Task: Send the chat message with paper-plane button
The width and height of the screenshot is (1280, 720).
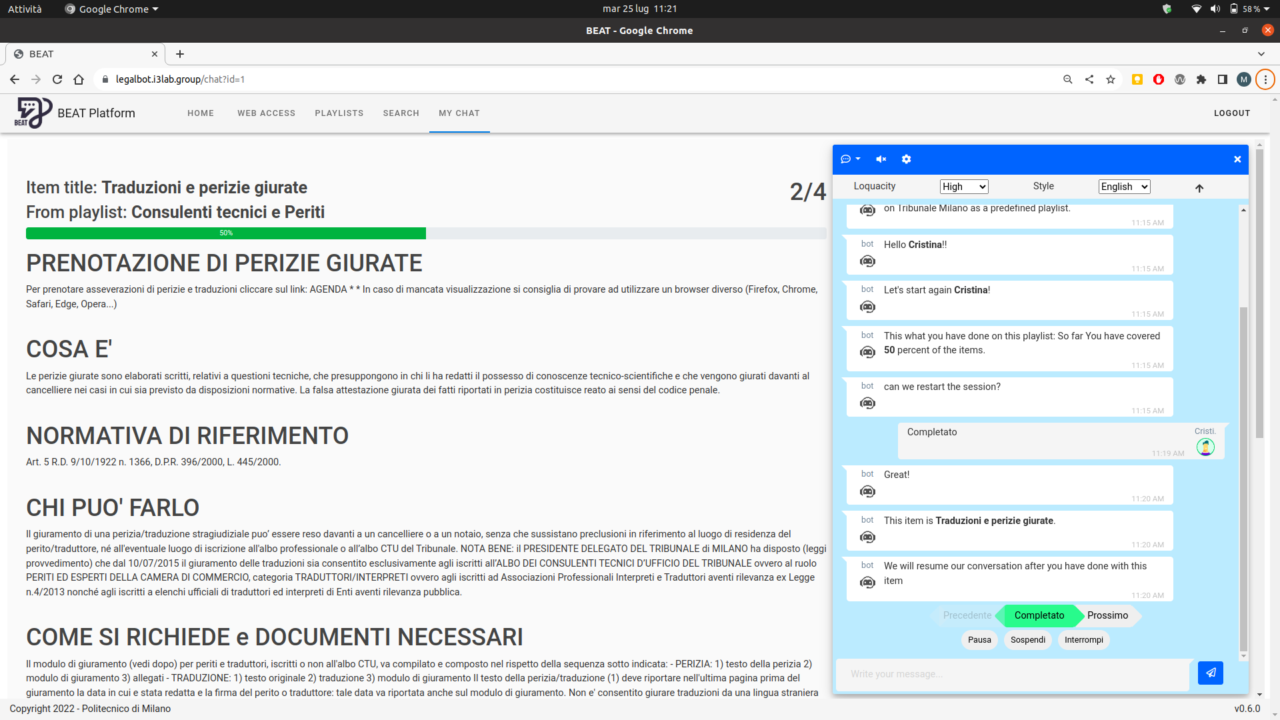Action: click(x=1210, y=673)
